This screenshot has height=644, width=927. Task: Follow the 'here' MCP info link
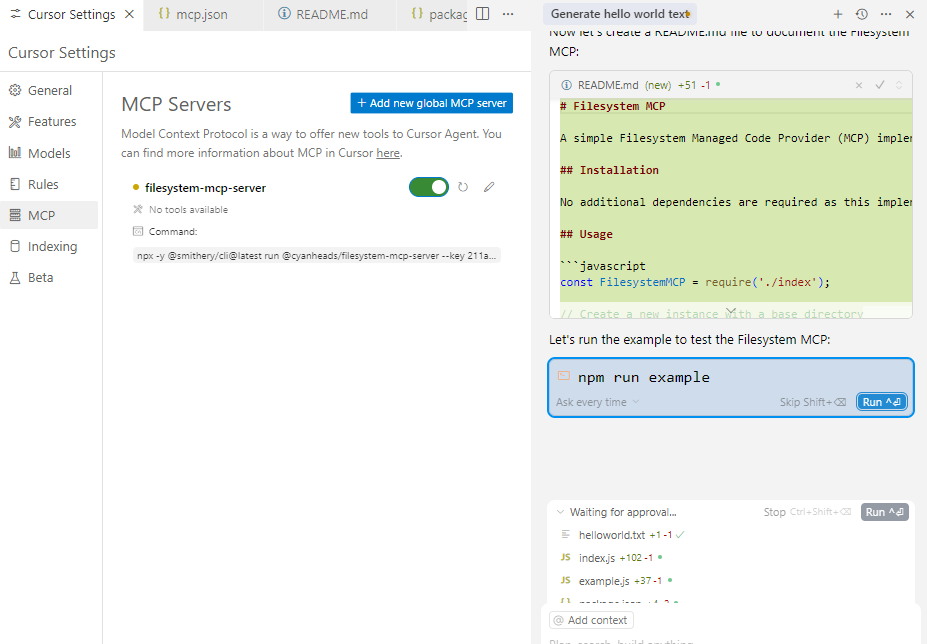388,153
